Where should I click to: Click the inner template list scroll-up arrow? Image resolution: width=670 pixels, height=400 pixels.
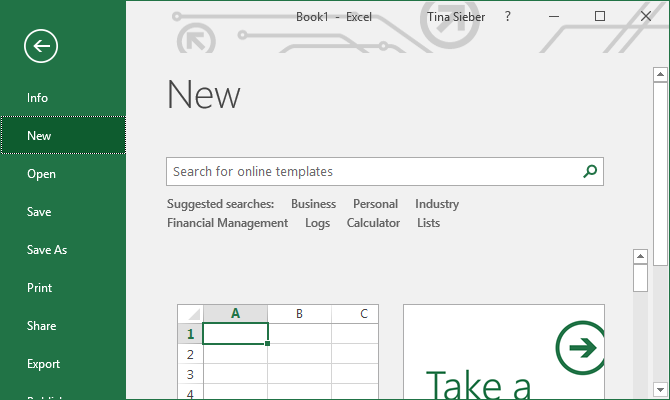pyautogui.click(x=640, y=256)
